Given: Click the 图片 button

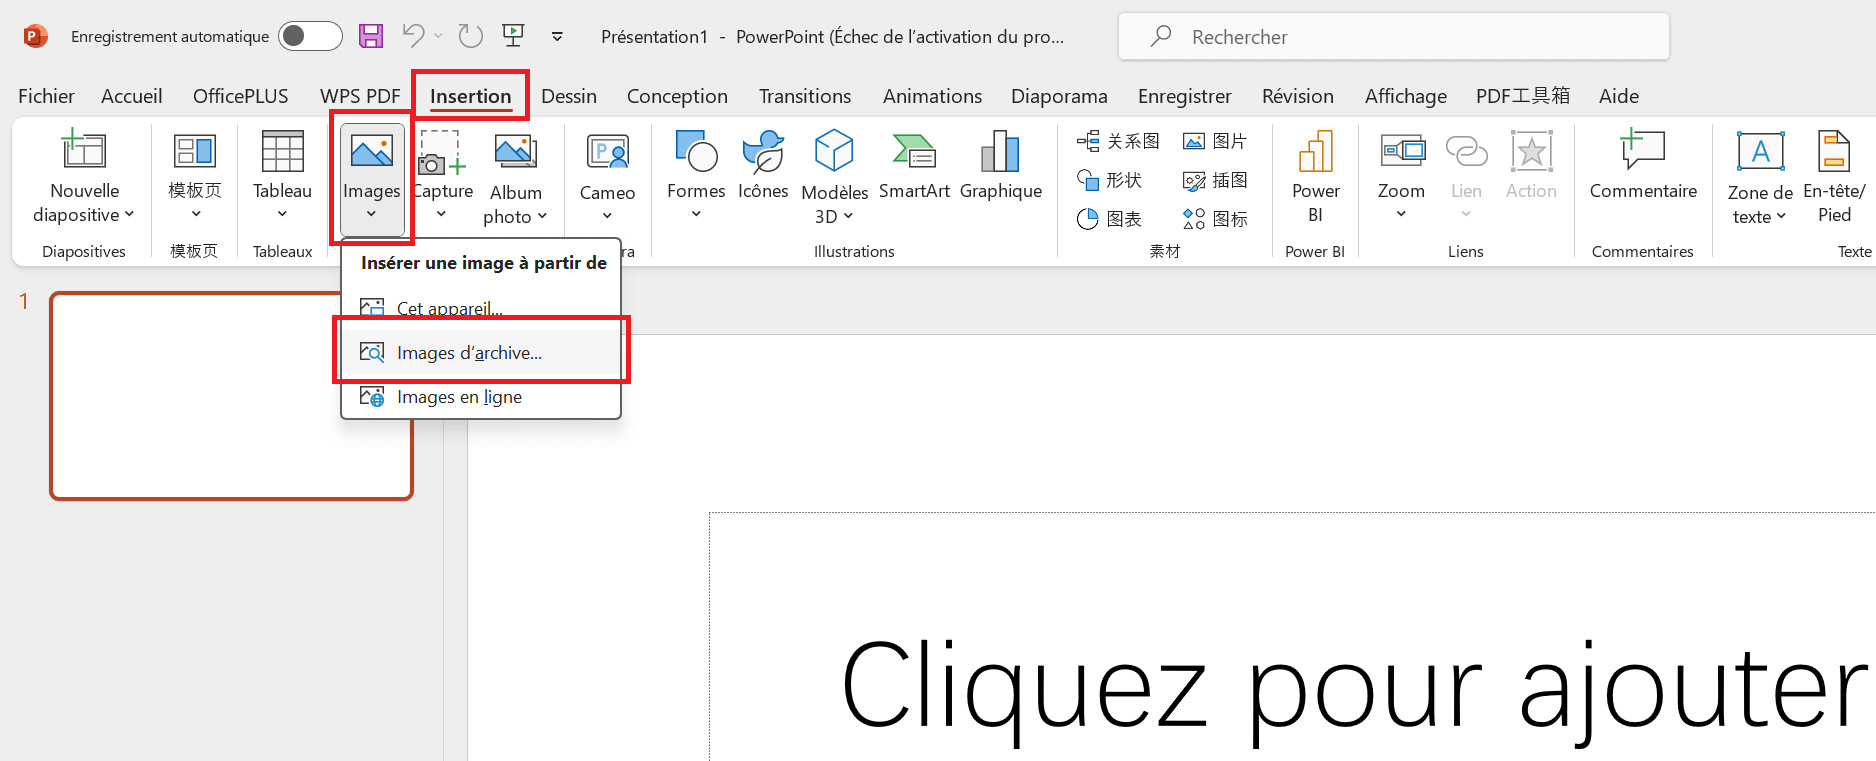Looking at the screenshot, I should pyautogui.click(x=1215, y=141).
